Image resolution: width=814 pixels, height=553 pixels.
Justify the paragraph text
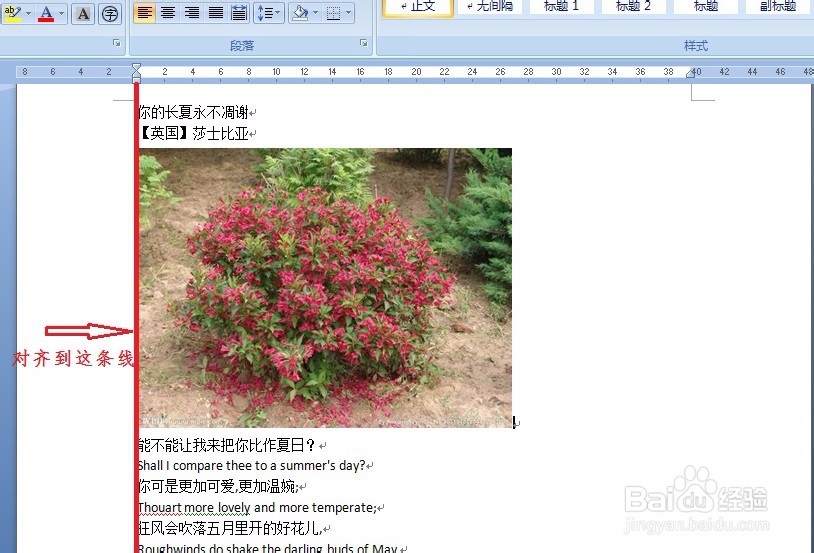click(215, 12)
